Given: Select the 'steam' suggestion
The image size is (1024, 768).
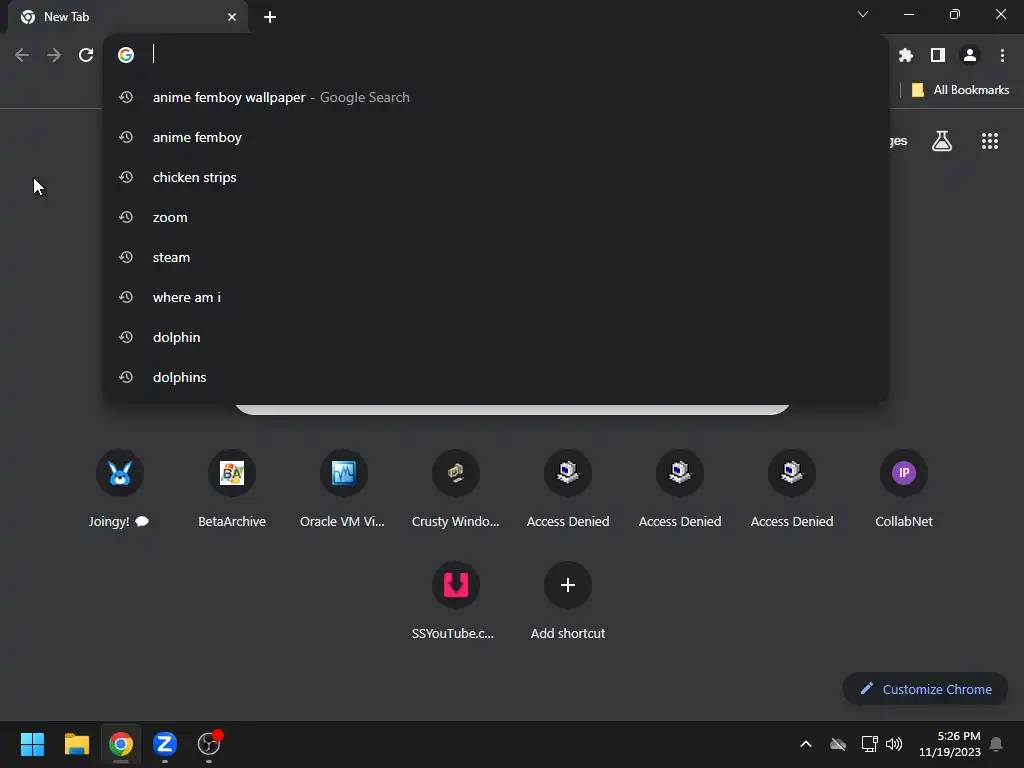Looking at the screenshot, I should tap(496, 257).
